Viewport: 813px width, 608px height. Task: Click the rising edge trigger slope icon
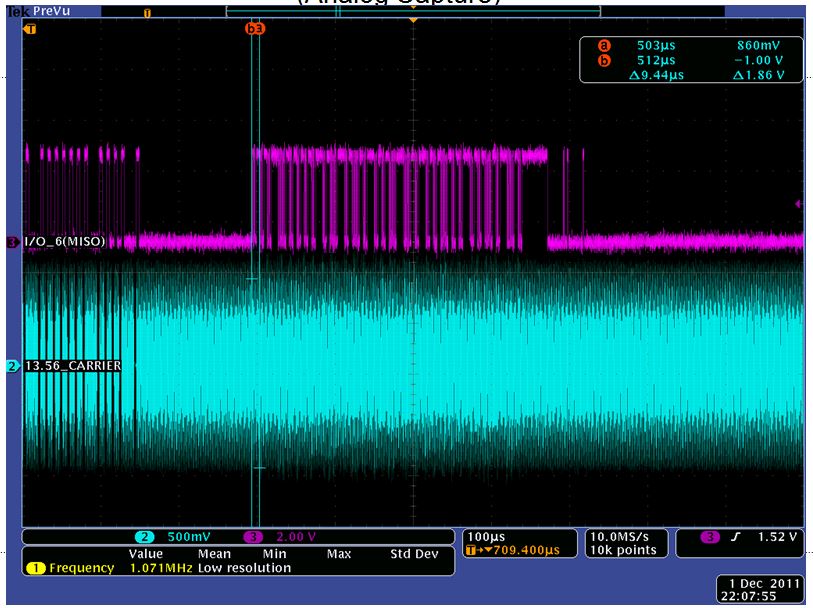[x=735, y=537]
